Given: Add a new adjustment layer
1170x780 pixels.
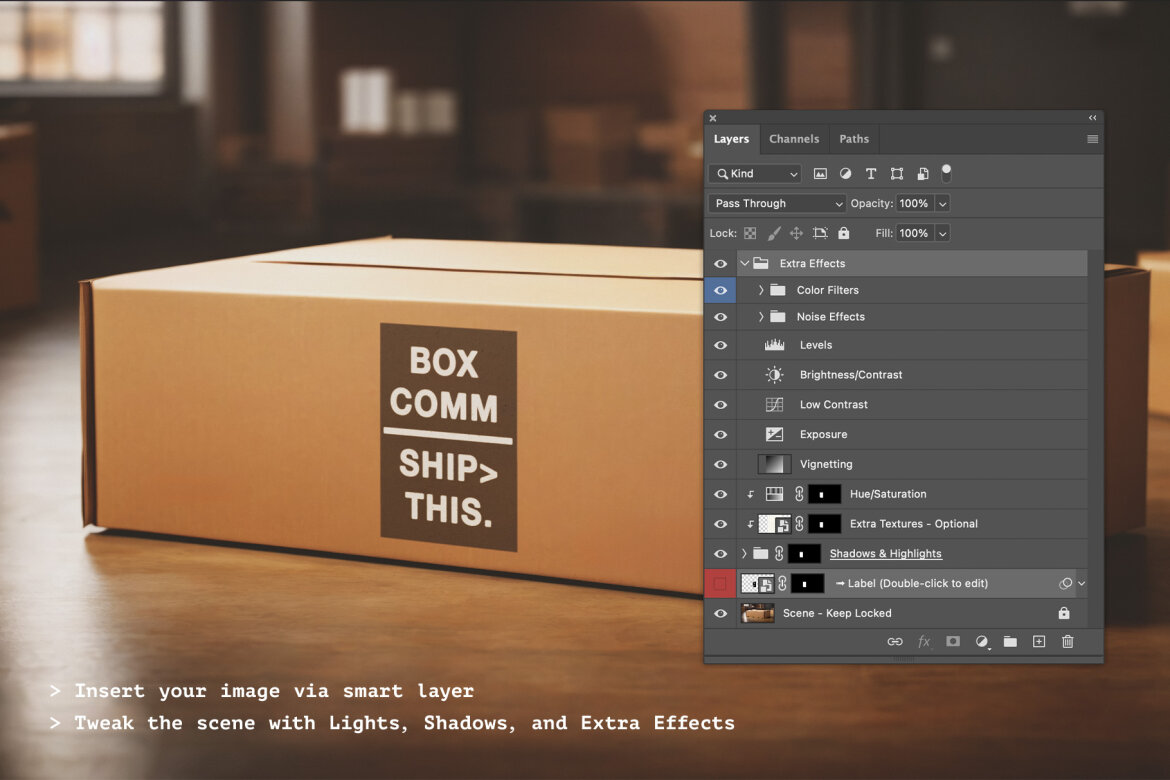Looking at the screenshot, I should point(981,641).
